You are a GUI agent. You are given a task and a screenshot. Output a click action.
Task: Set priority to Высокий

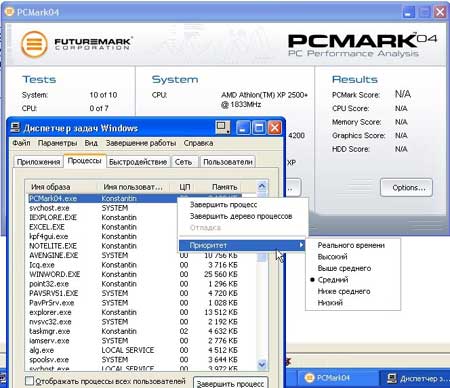(353, 257)
